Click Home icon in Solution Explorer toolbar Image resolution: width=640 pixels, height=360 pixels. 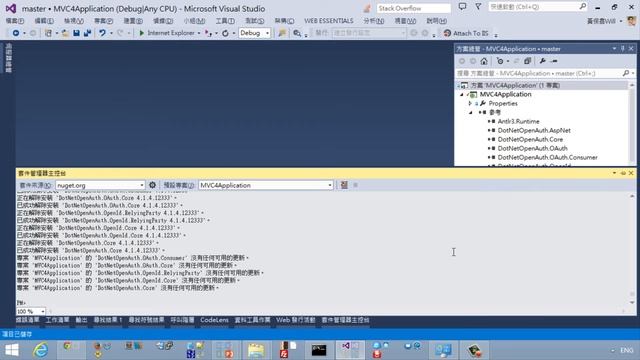[x=484, y=61]
